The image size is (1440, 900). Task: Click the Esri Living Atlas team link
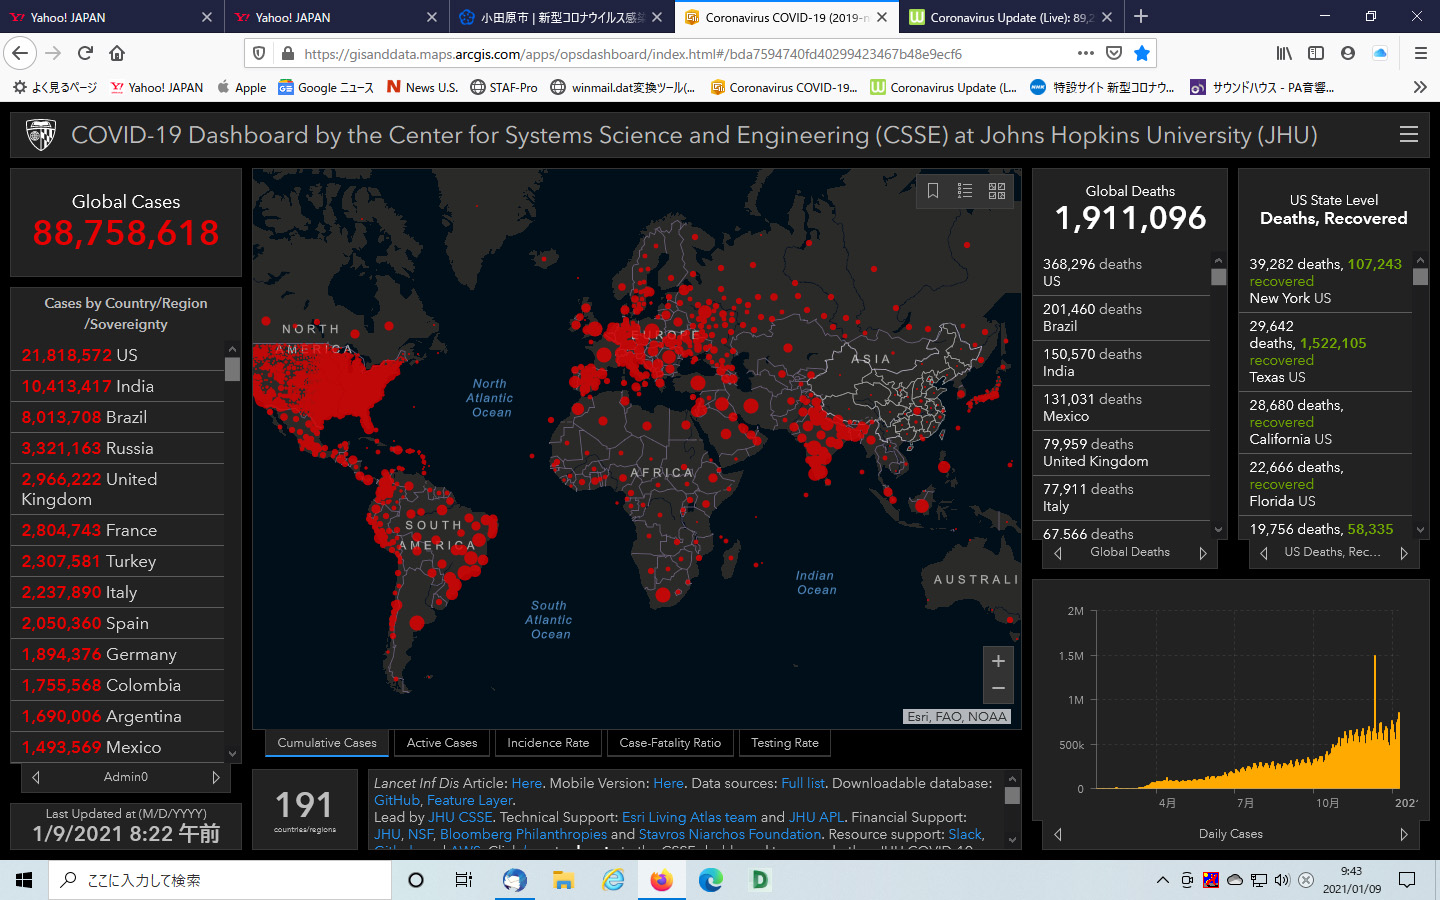689,817
